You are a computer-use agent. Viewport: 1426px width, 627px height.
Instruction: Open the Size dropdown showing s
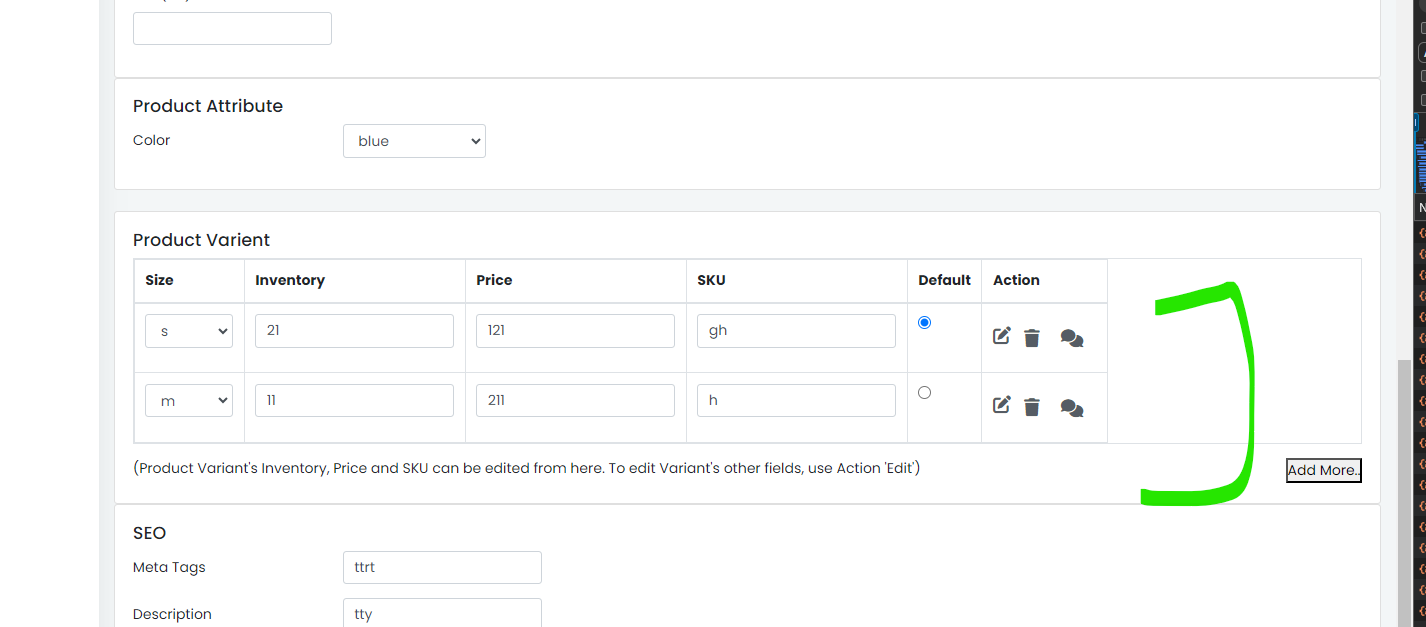pyautogui.click(x=189, y=331)
